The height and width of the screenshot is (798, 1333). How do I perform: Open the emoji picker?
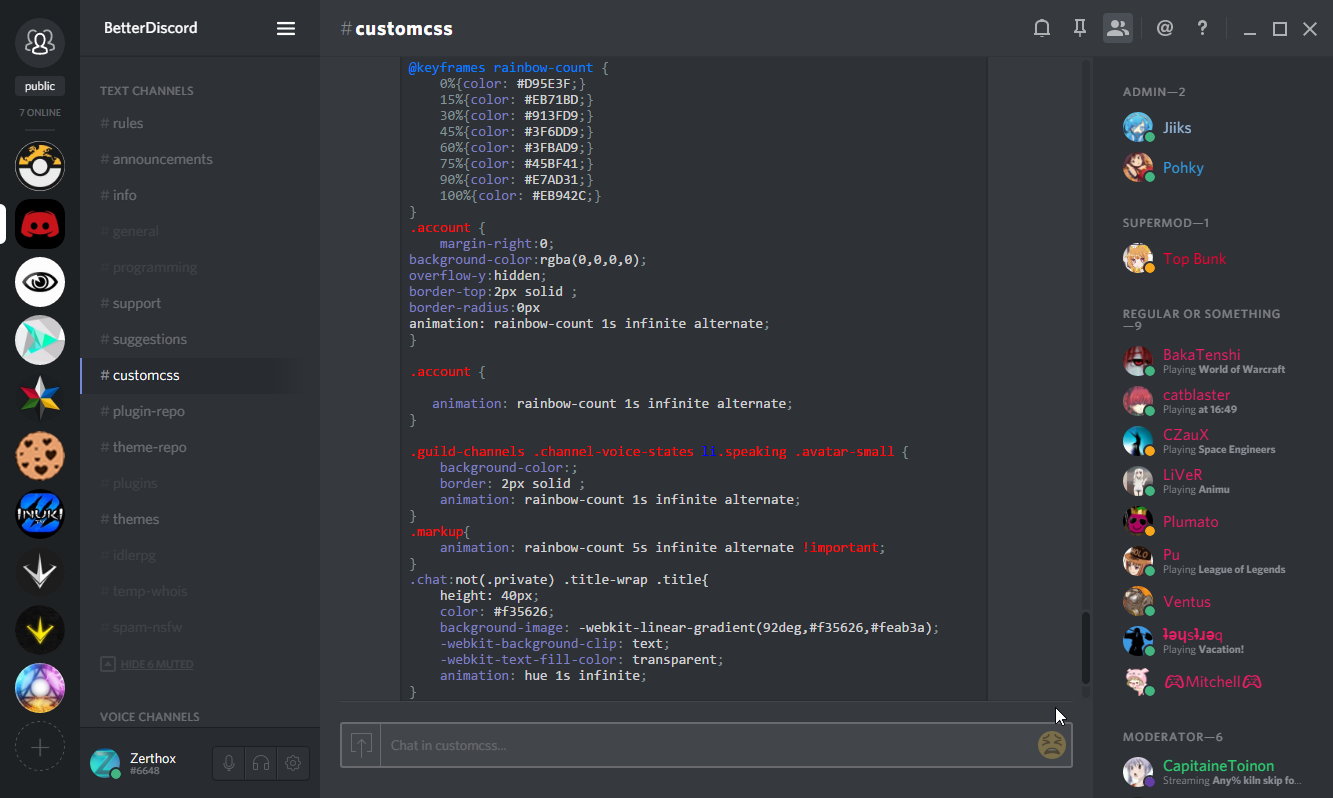[x=1051, y=745]
